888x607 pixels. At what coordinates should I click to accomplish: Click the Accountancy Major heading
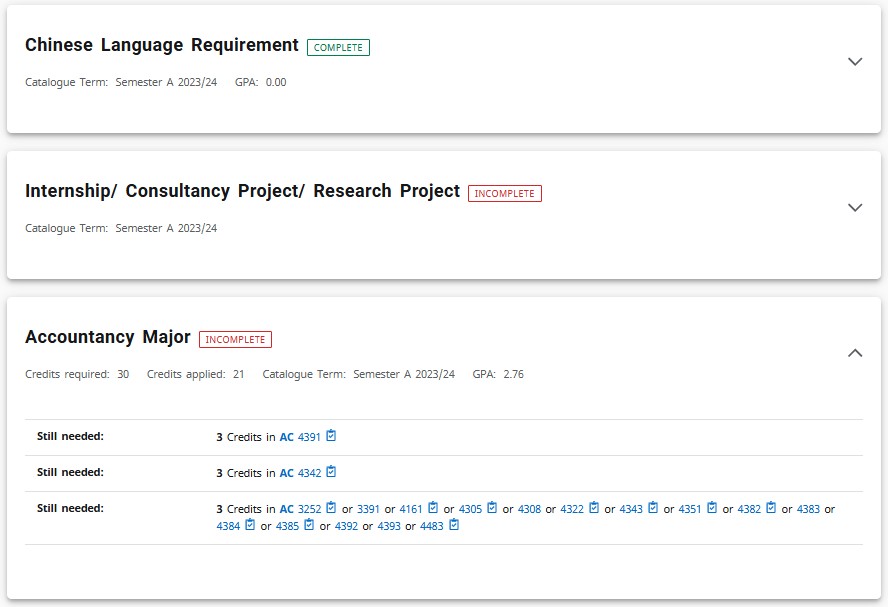[x=108, y=337]
